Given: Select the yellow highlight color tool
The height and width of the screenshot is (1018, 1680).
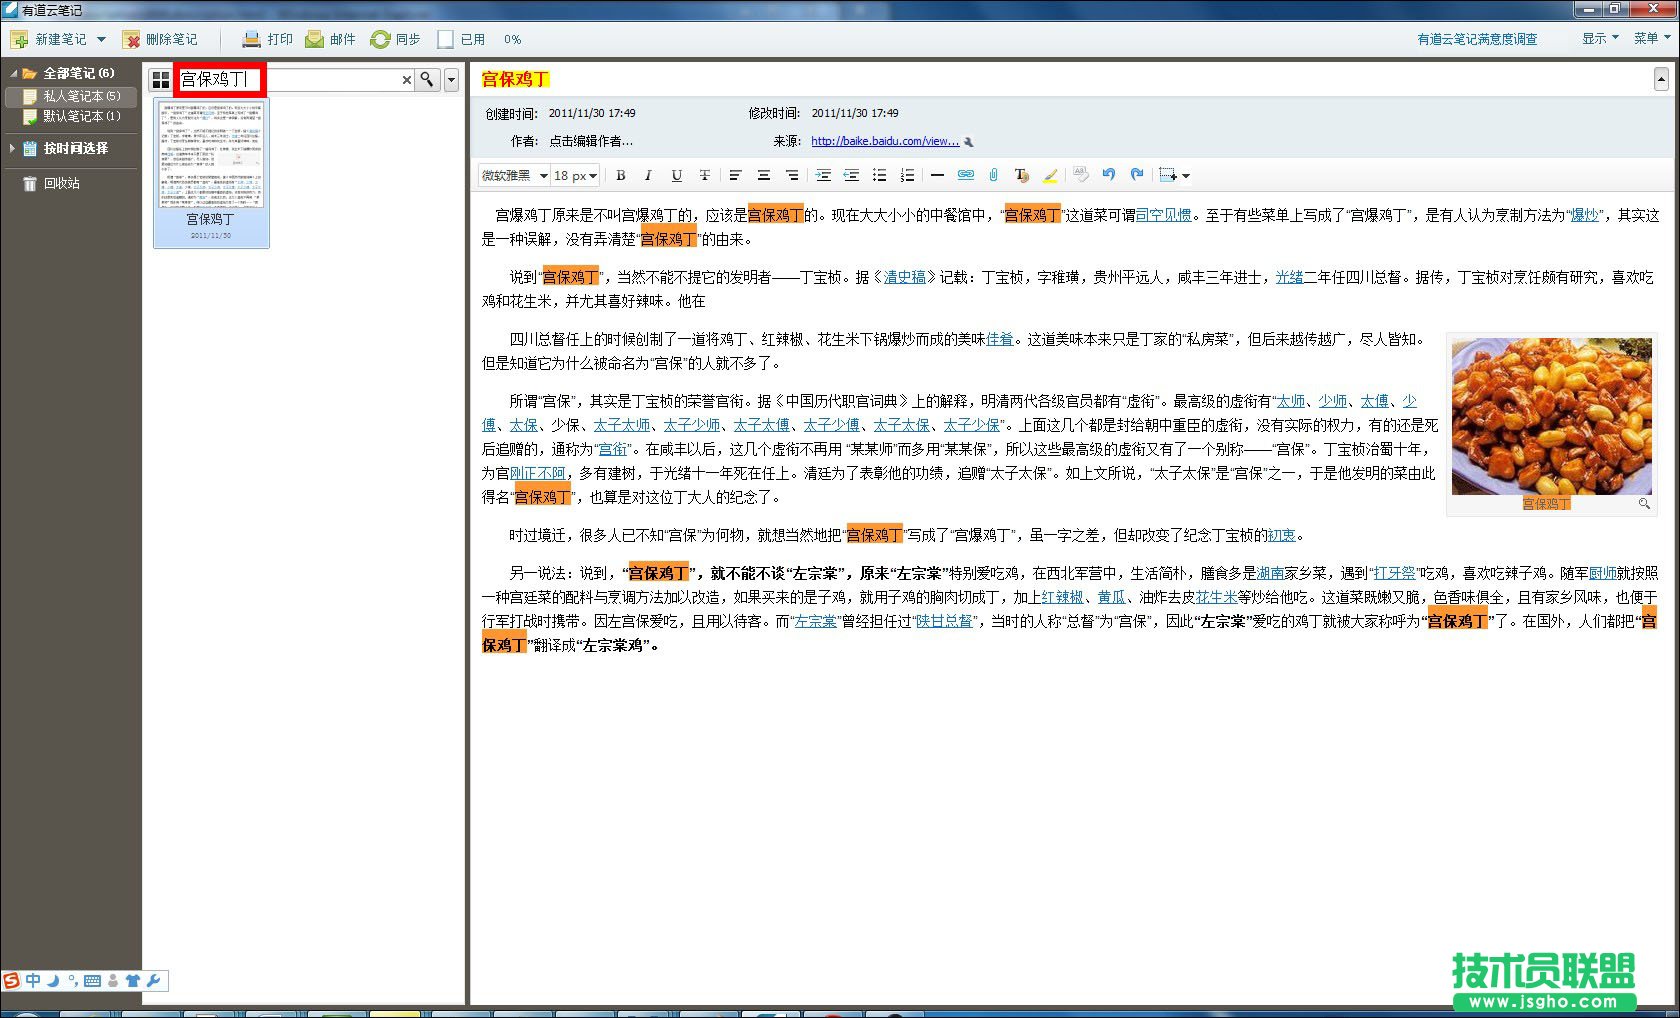Looking at the screenshot, I should click(x=1050, y=175).
